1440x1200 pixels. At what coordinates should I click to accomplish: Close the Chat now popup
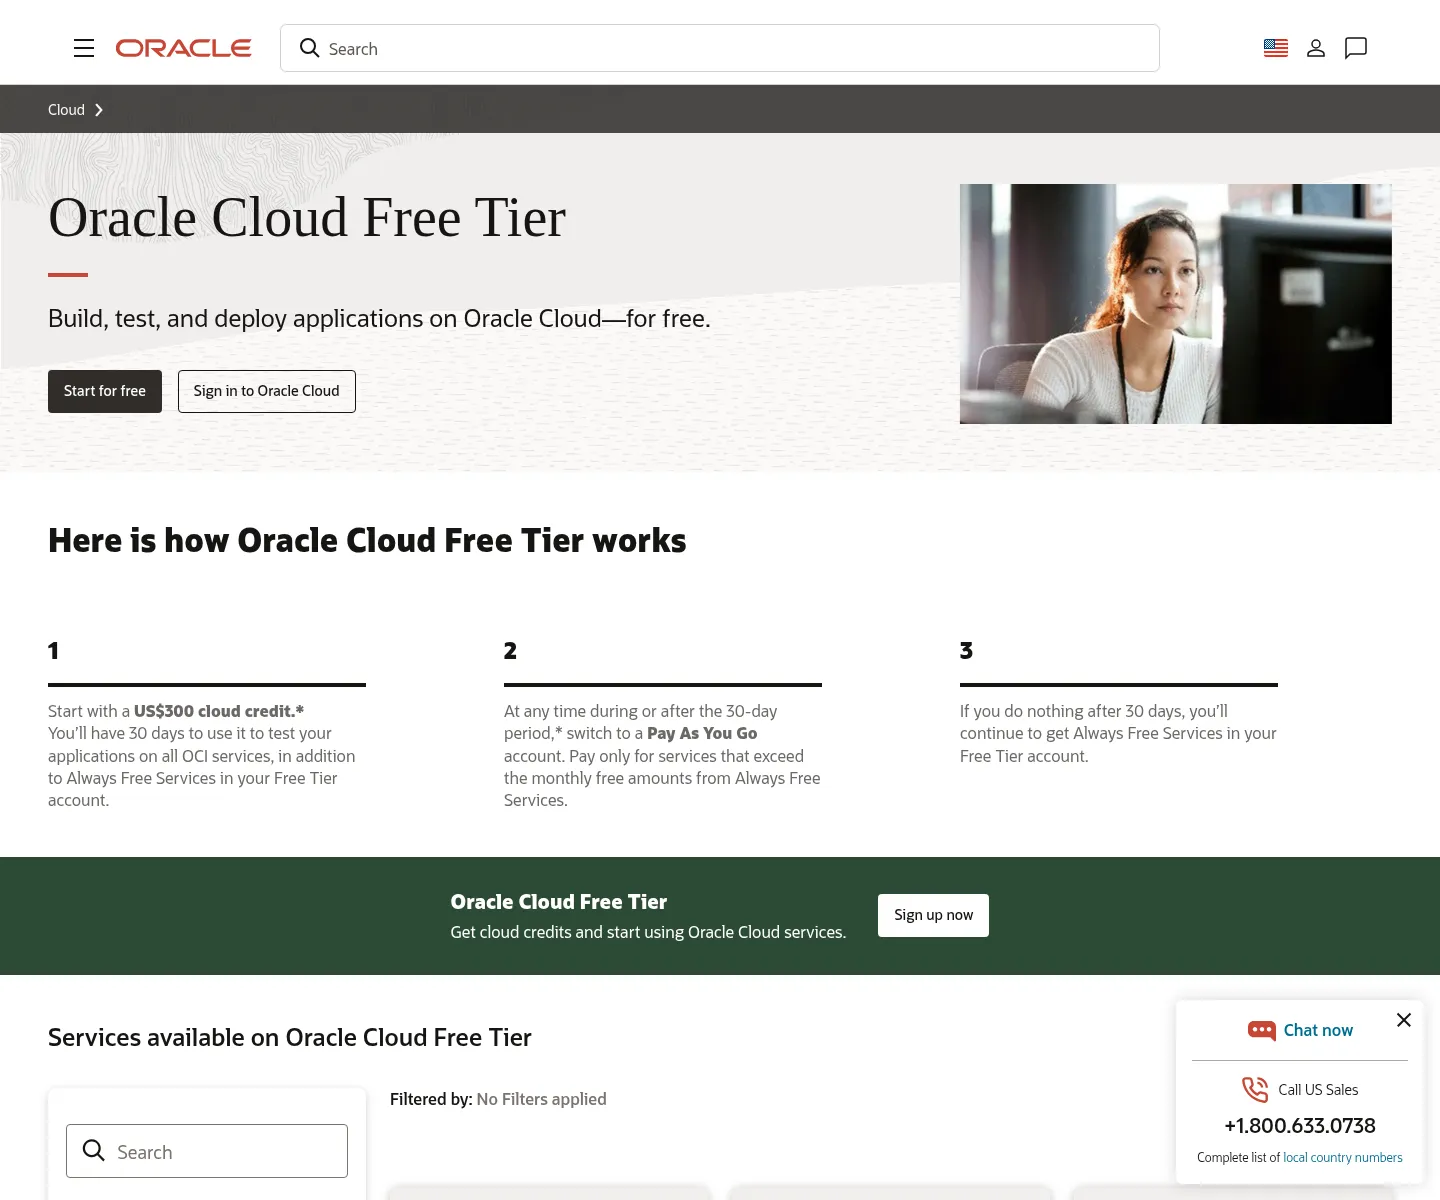[1404, 1020]
